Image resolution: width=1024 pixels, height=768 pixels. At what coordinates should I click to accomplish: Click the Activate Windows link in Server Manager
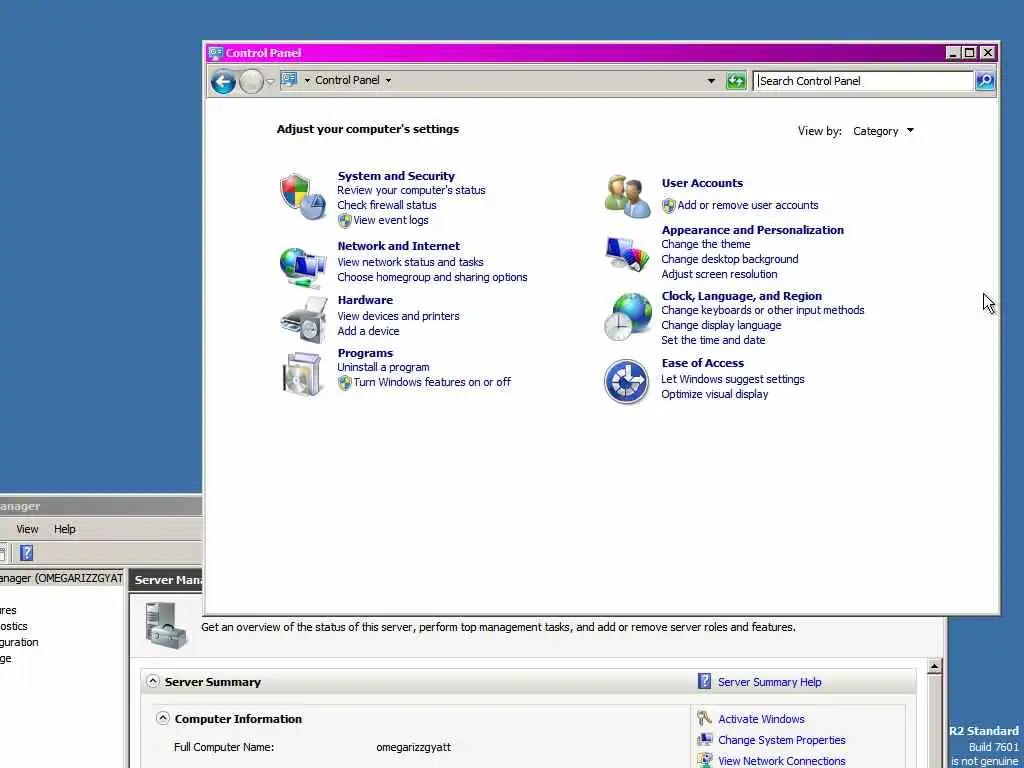(761, 719)
